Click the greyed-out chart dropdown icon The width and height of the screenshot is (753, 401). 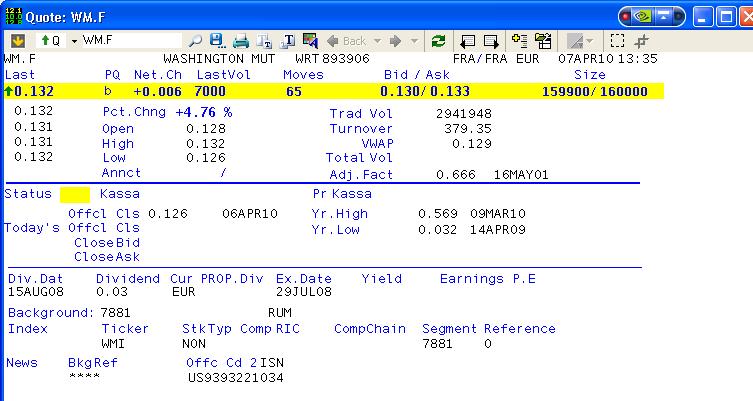click(580, 41)
